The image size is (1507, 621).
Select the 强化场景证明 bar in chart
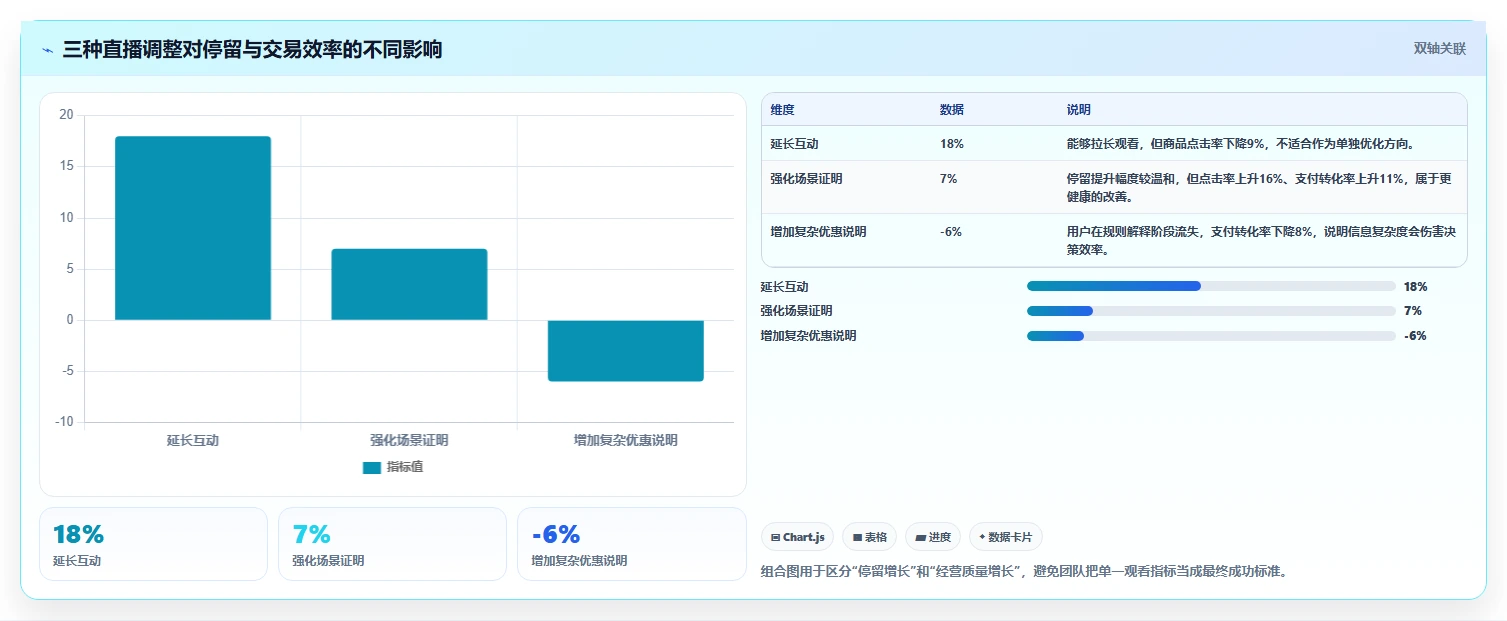409,284
